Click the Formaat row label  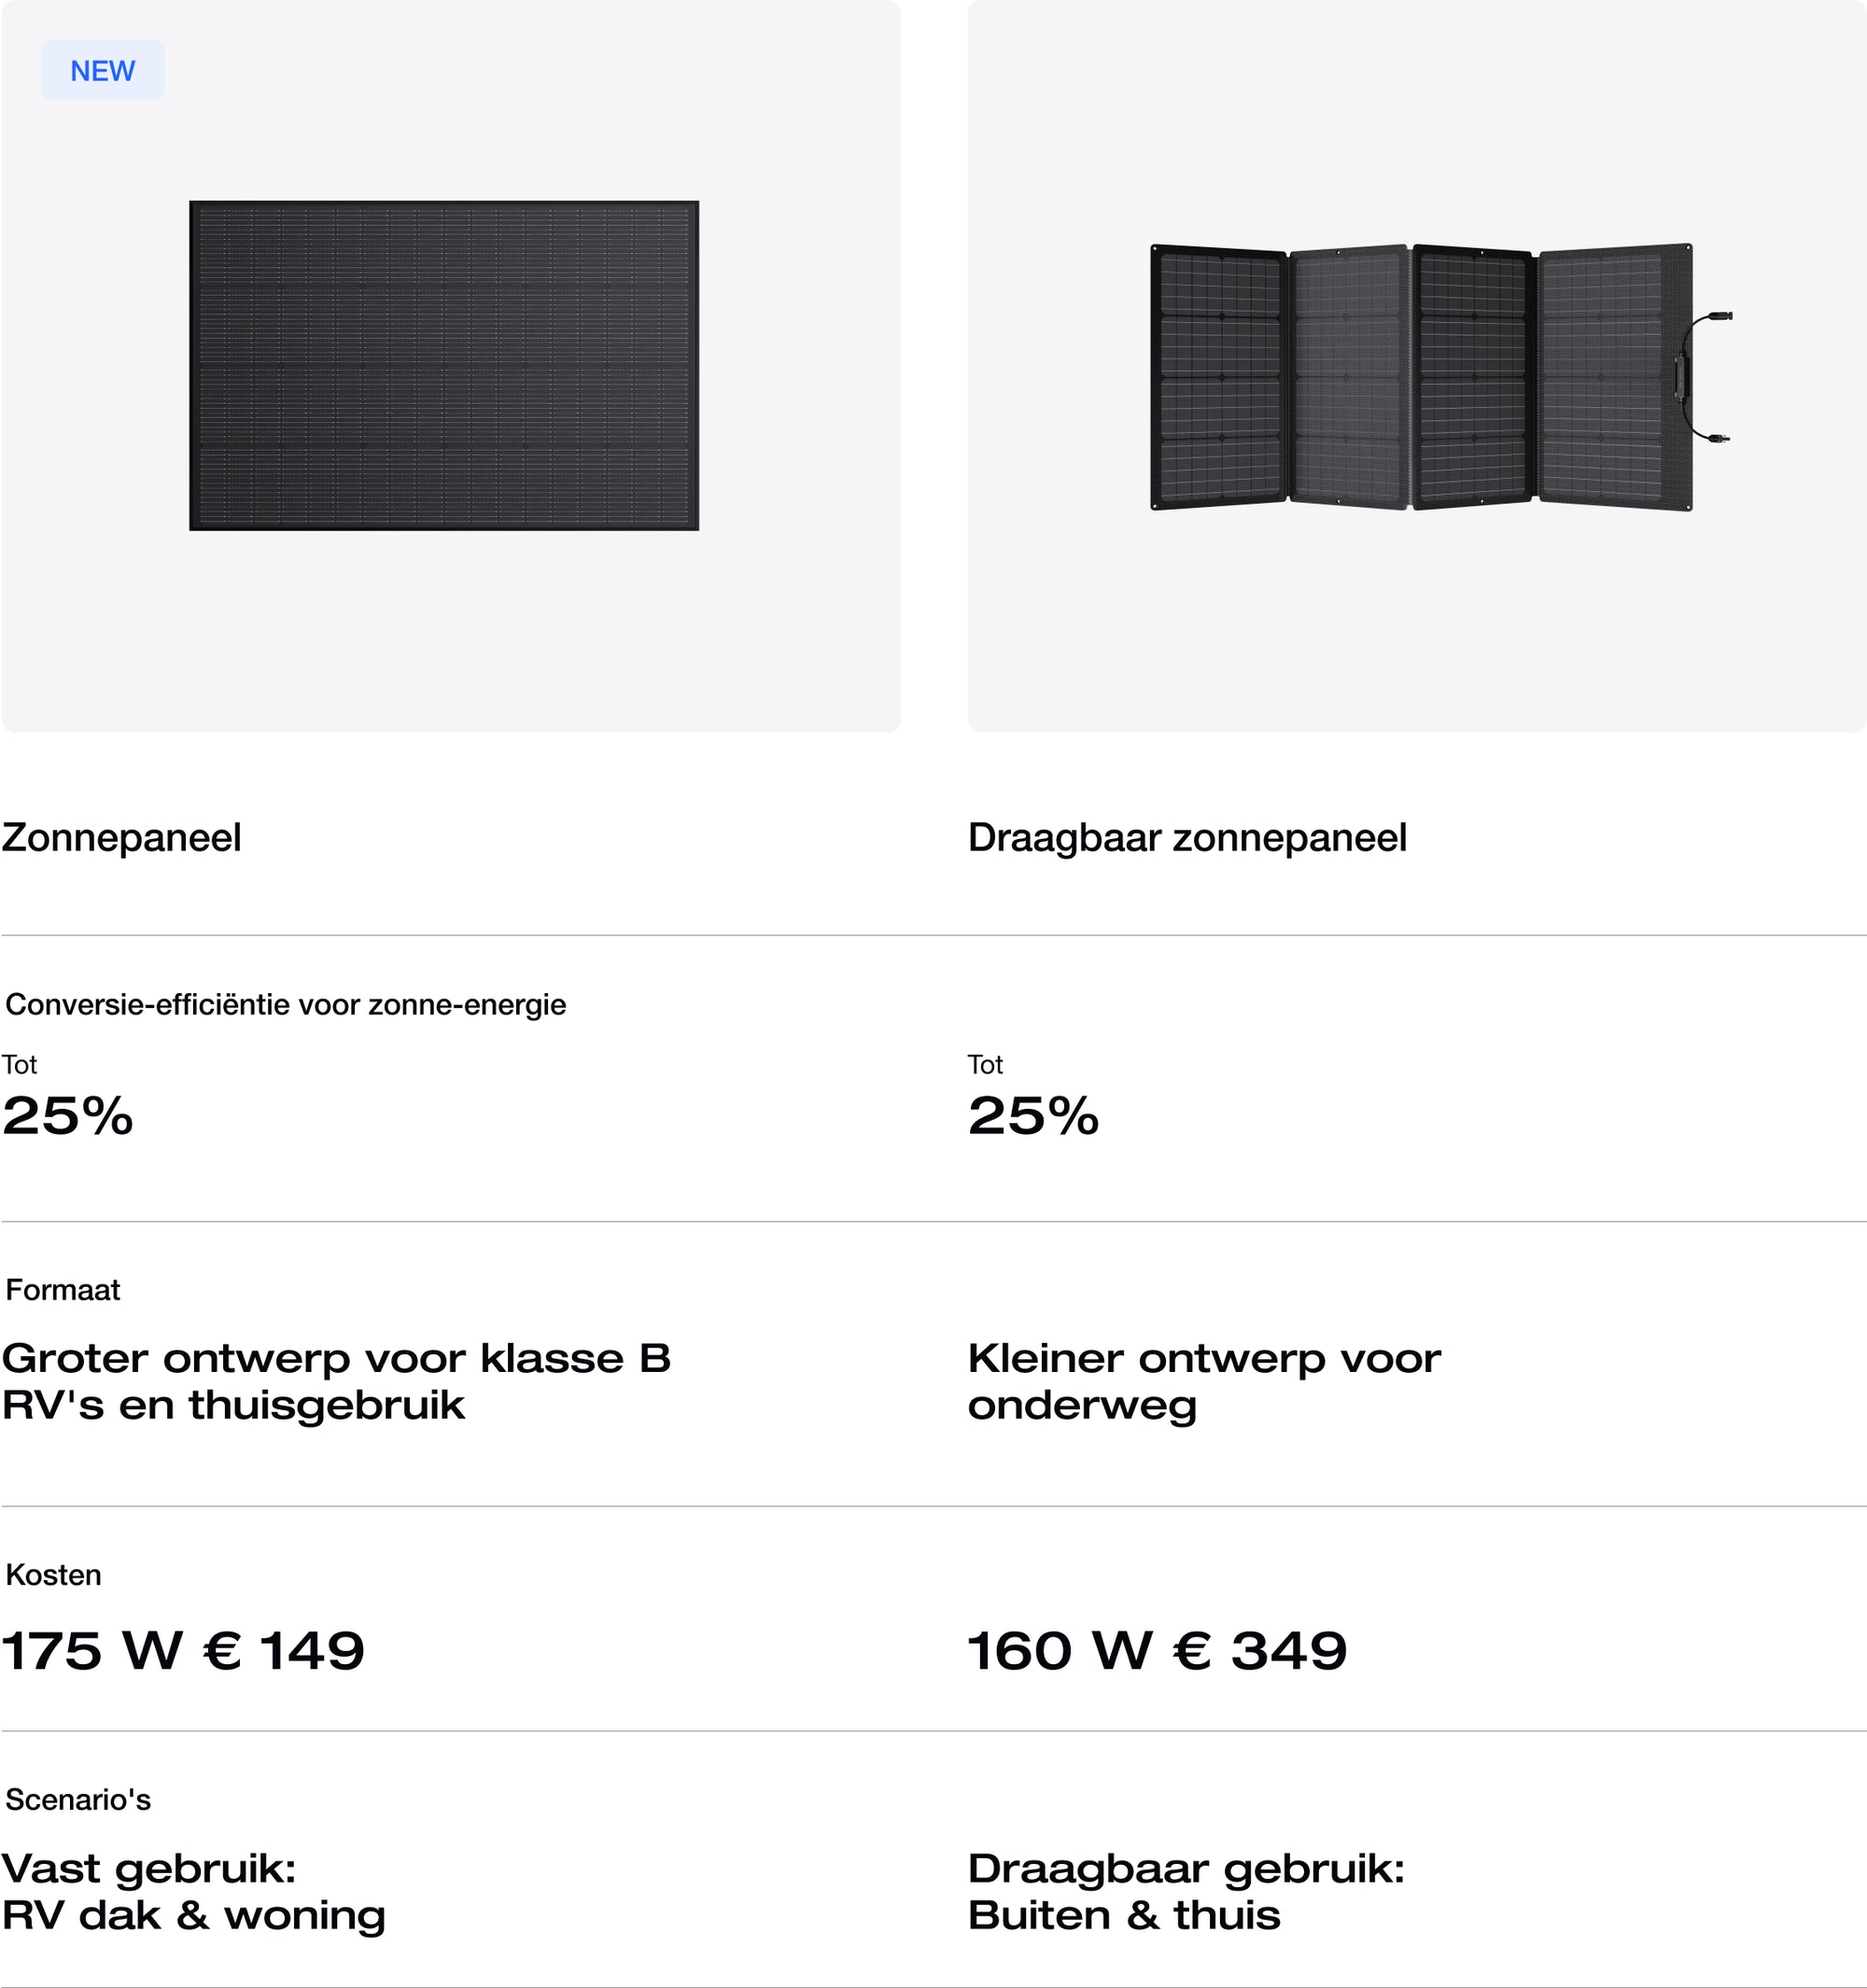point(63,1290)
